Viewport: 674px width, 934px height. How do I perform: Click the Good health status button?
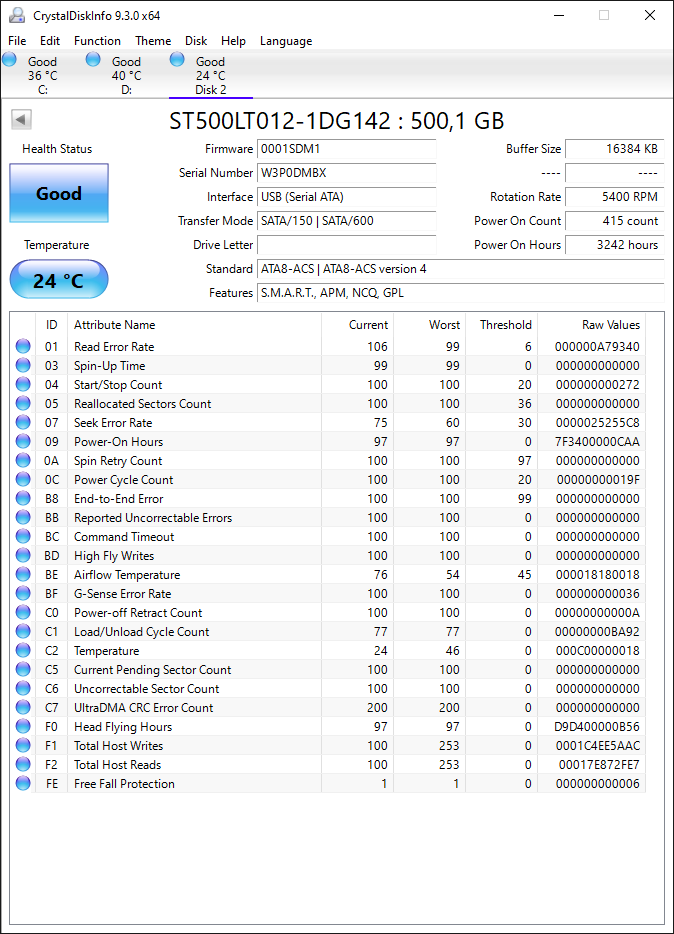[x=59, y=193]
